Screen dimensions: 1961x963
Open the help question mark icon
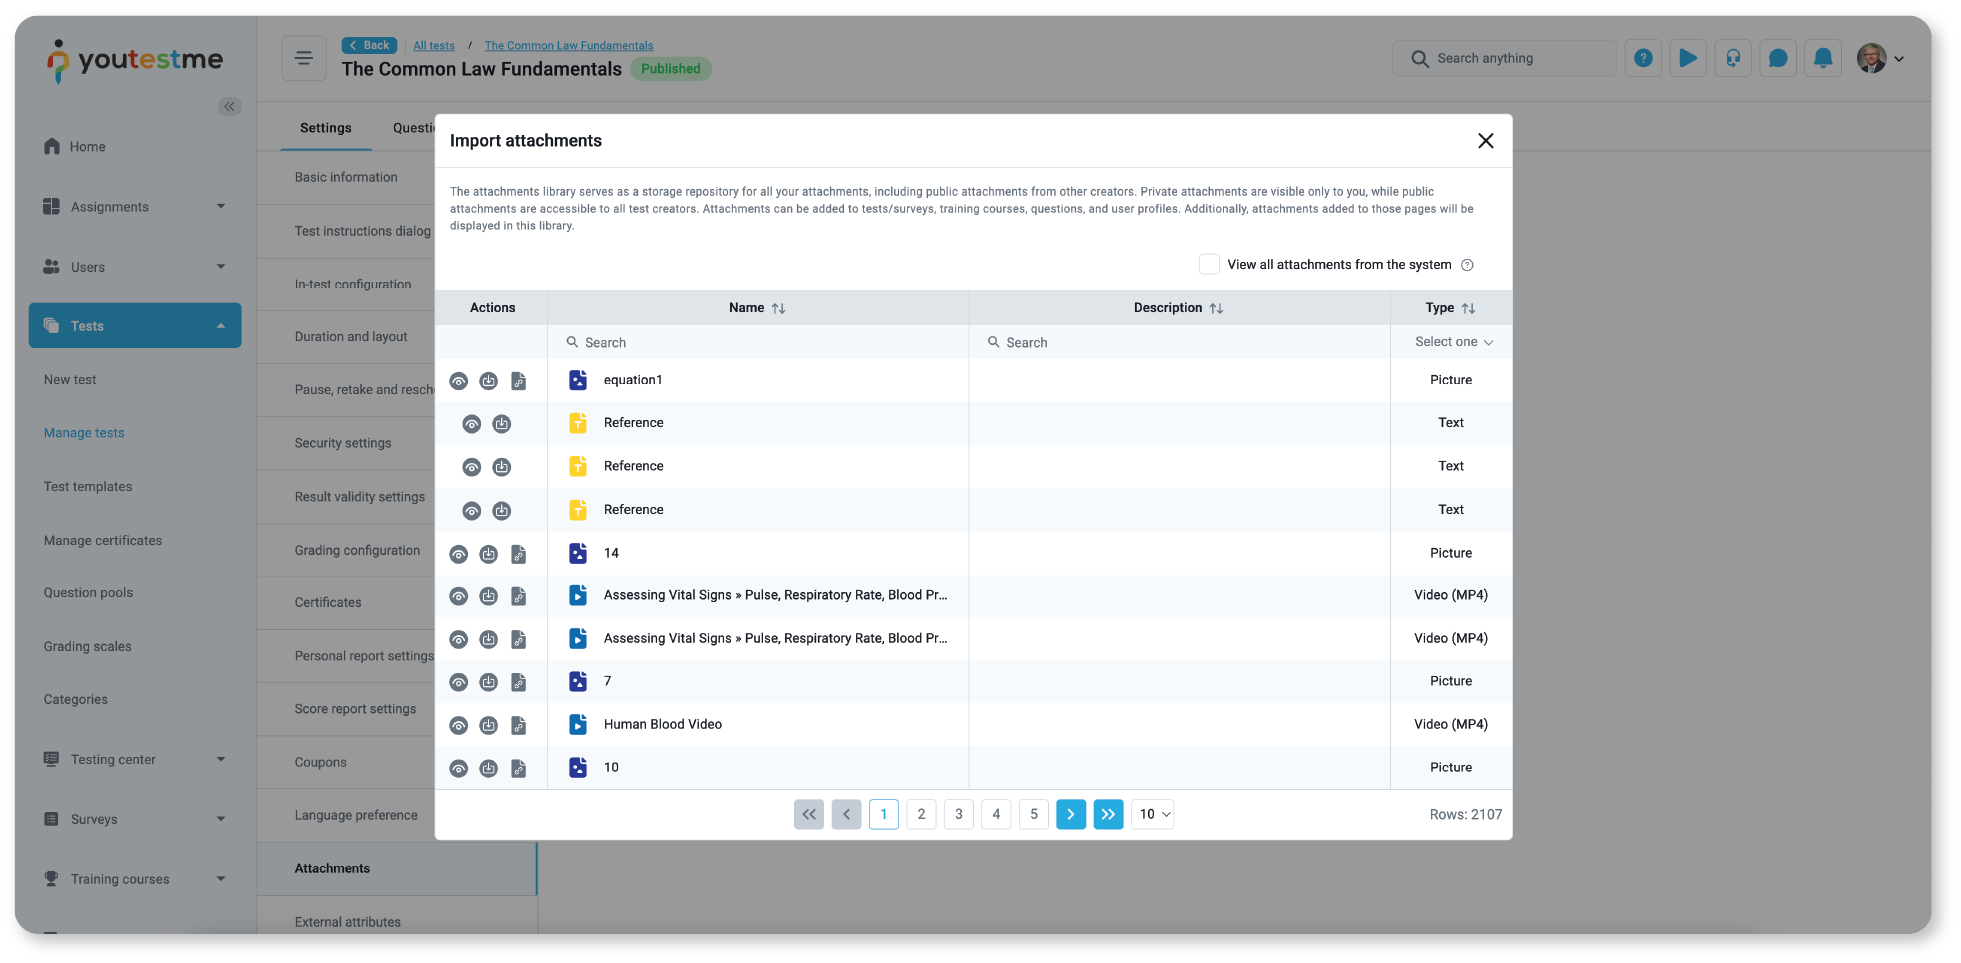pos(1643,58)
